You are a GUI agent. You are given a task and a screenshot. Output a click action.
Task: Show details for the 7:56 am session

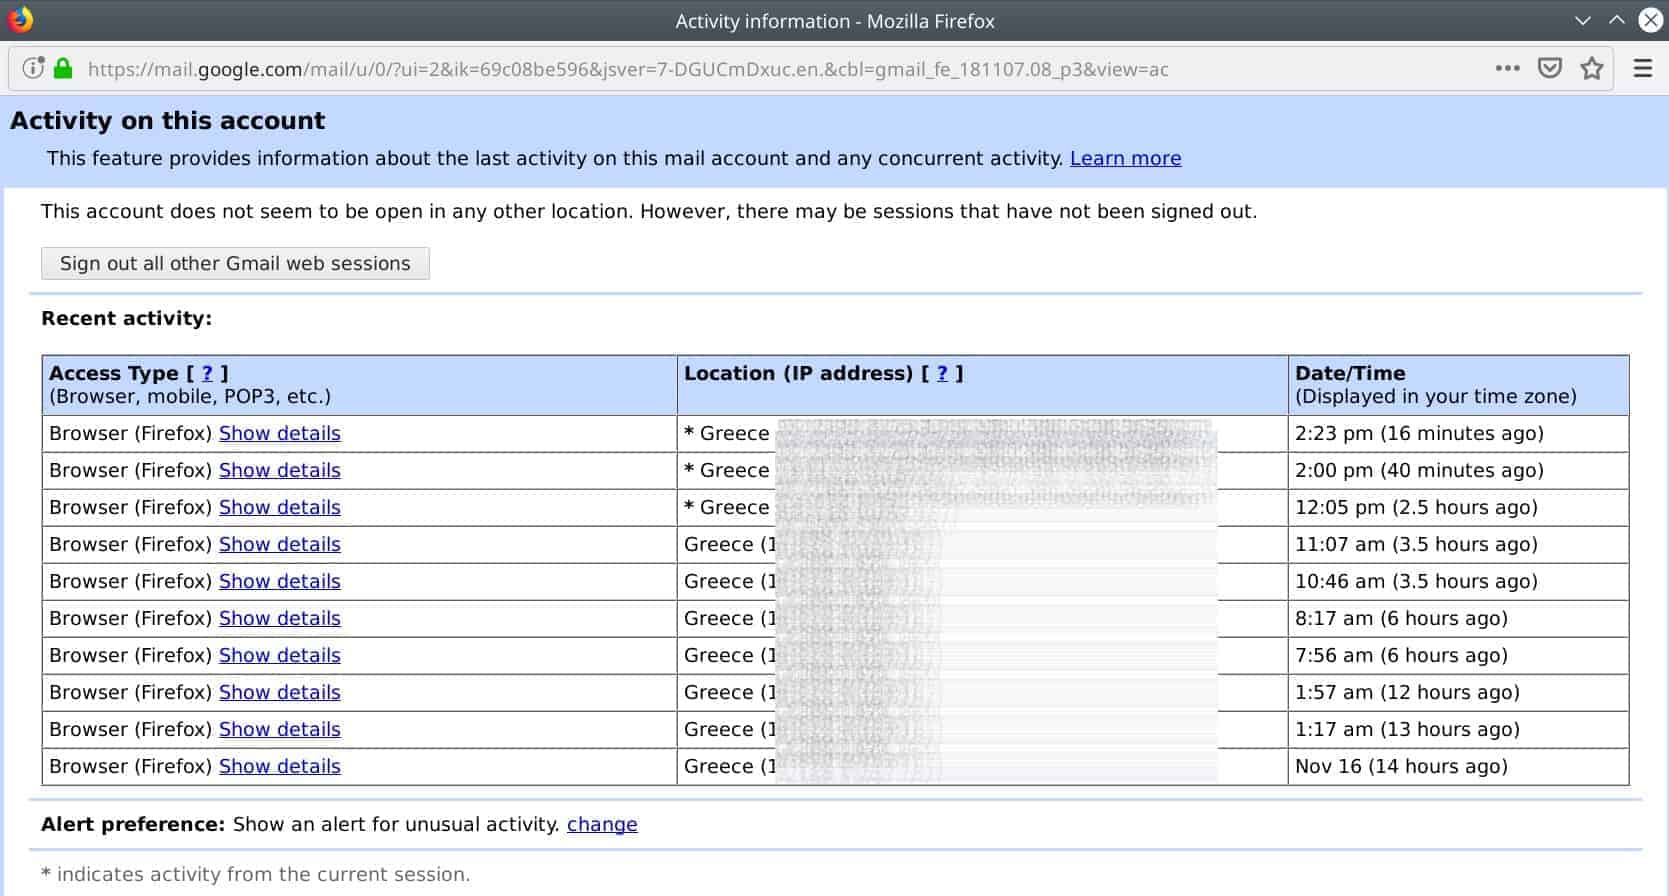[x=280, y=655]
